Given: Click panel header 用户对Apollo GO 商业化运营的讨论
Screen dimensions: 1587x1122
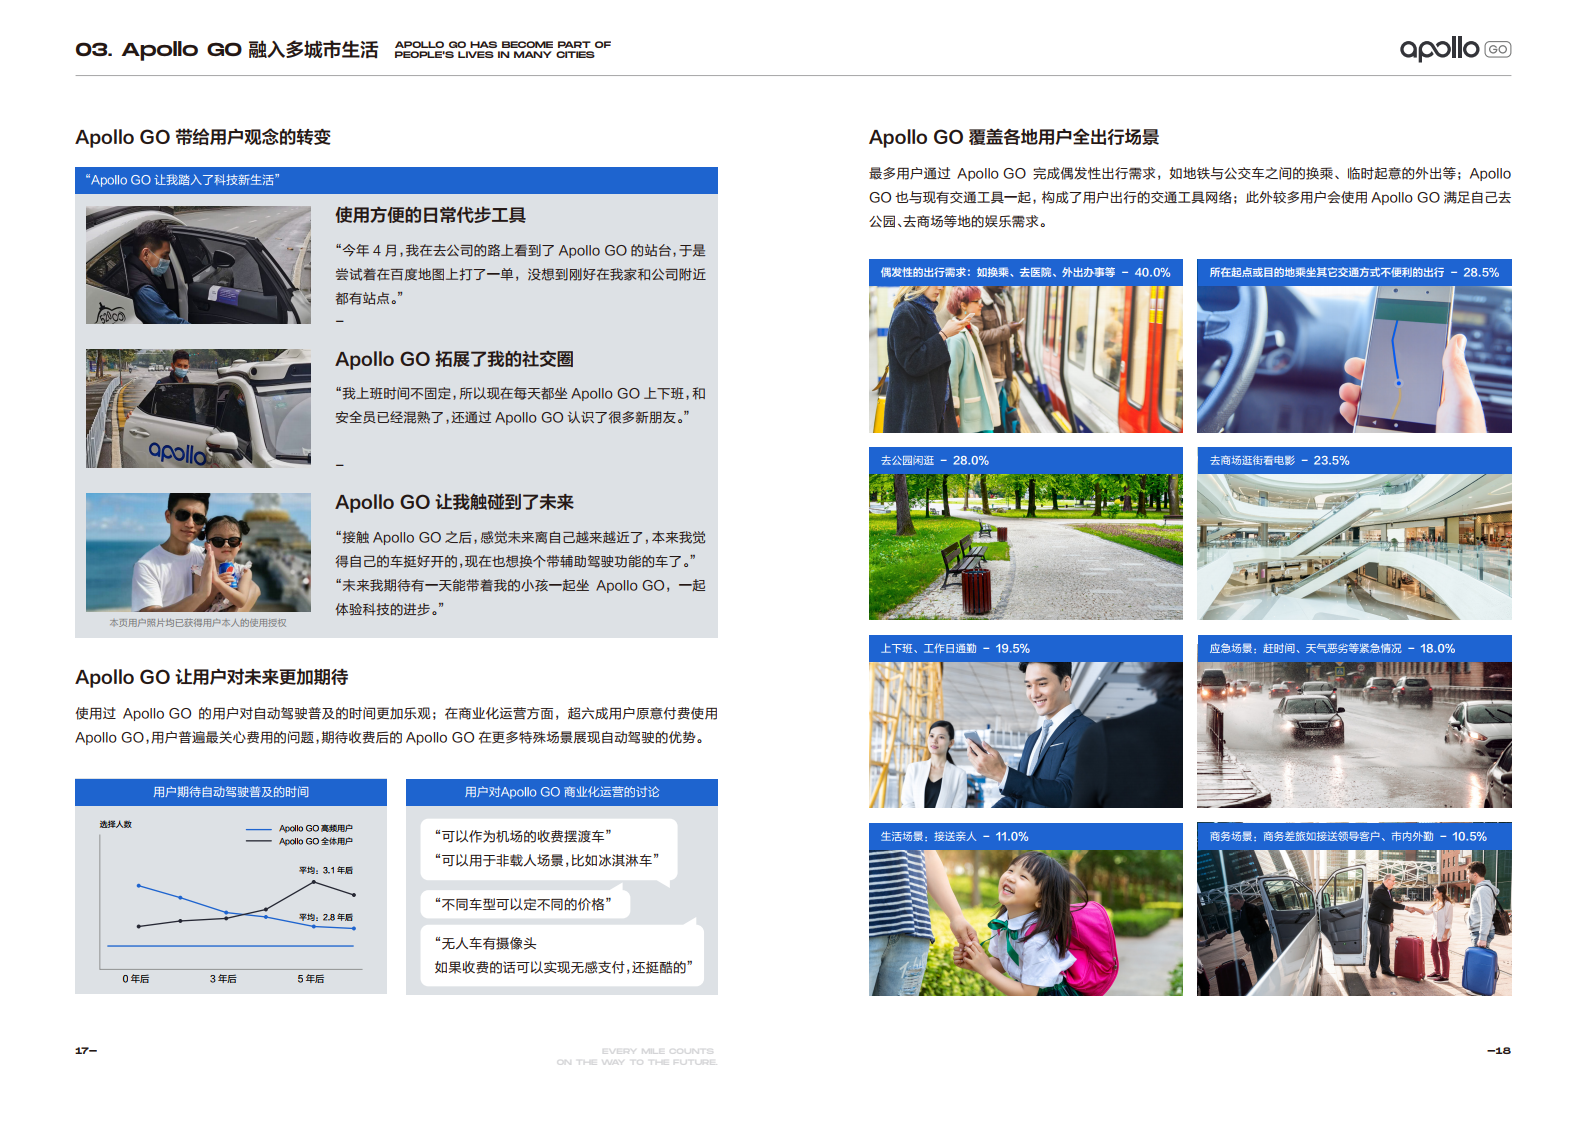Looking at the screenshot, I should [x=562, y=792].
